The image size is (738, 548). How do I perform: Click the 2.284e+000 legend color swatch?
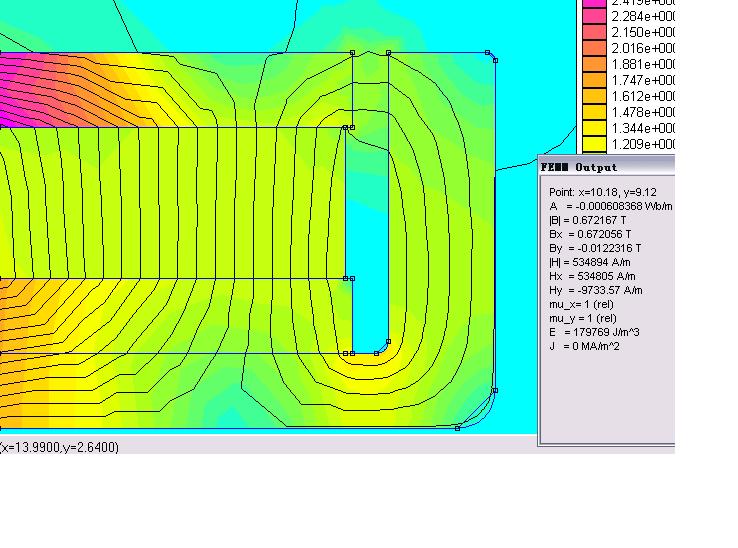click(594, 16)
